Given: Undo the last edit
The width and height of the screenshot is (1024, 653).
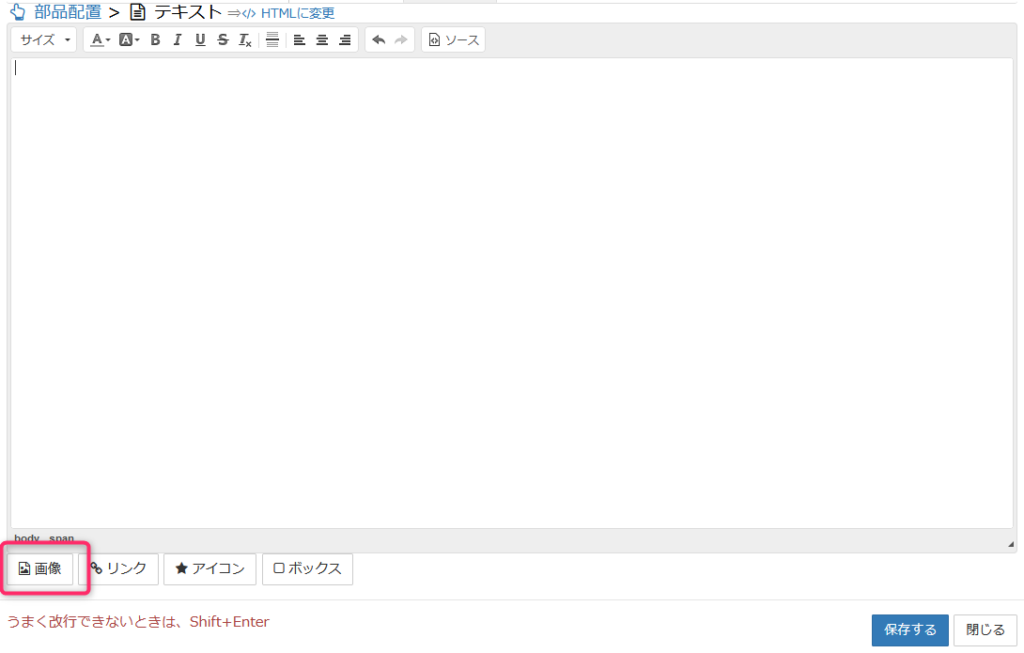Looking at the screenshot, I should 378,40.
